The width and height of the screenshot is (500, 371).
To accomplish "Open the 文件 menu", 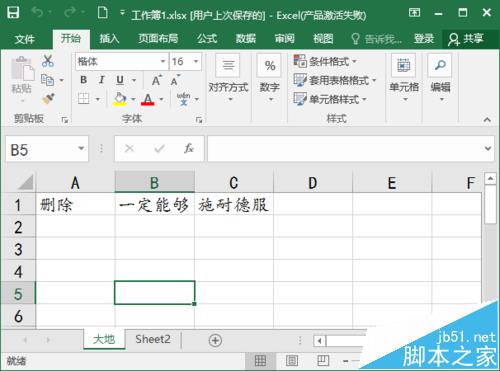I will (25, 39).
